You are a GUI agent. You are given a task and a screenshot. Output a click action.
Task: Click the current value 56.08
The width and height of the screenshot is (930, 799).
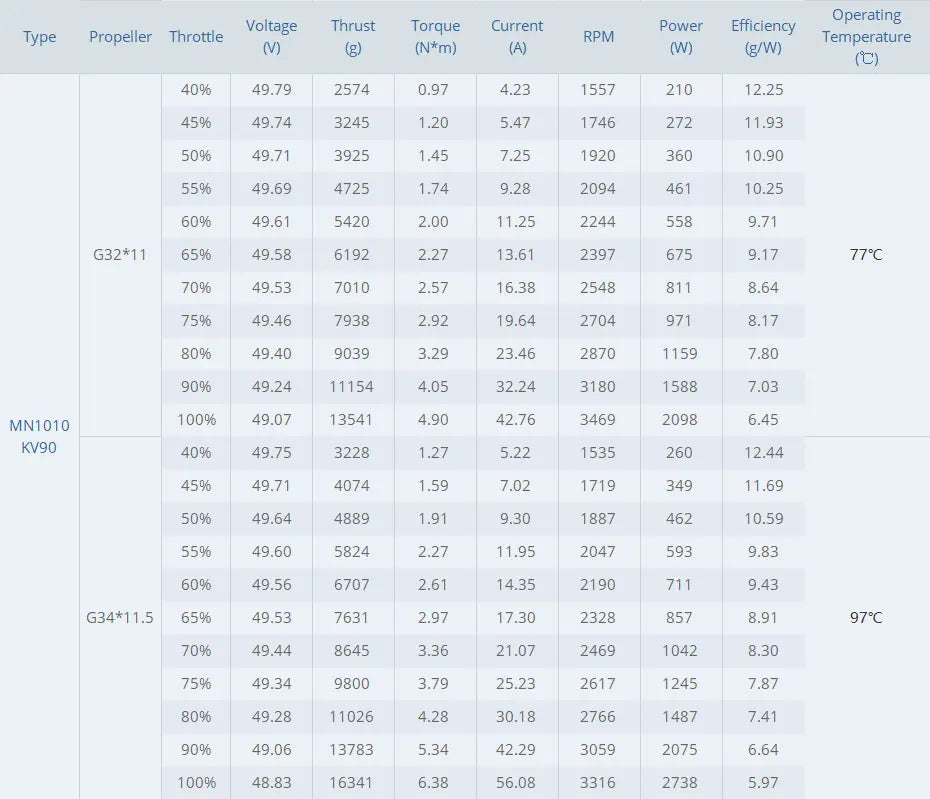(x=517, y=782)
